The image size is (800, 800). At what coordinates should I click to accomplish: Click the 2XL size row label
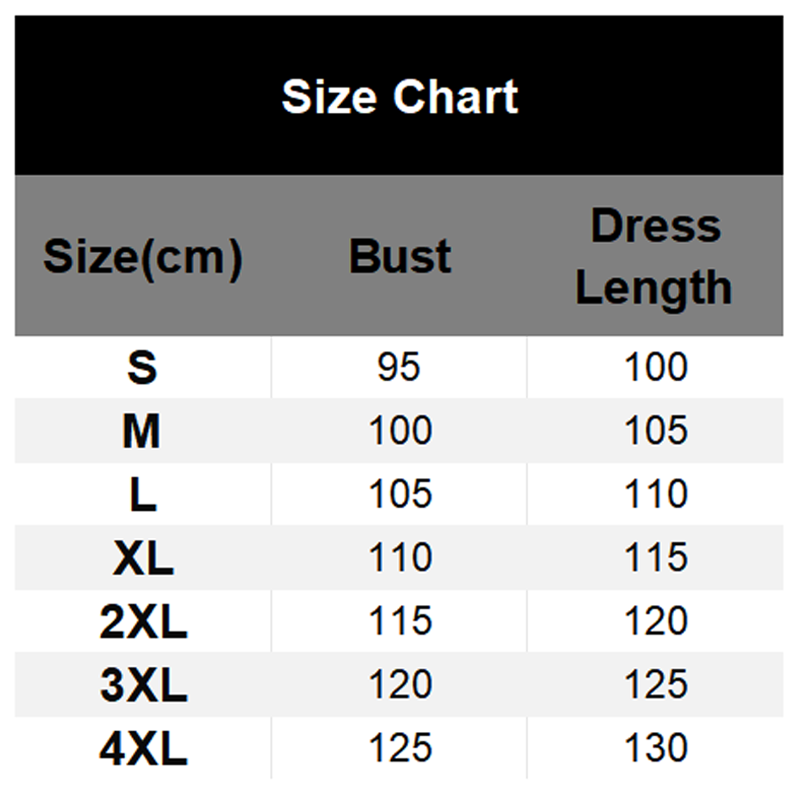[x=143, y=621]
